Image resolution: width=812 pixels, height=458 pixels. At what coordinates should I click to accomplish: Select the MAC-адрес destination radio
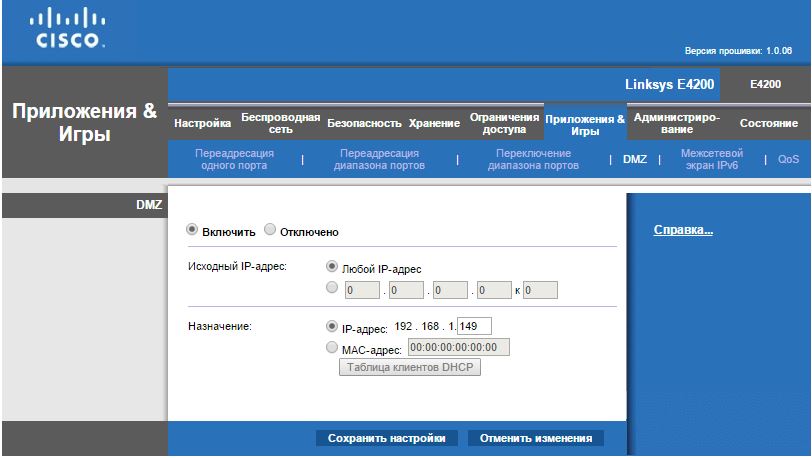pos(332,348)
